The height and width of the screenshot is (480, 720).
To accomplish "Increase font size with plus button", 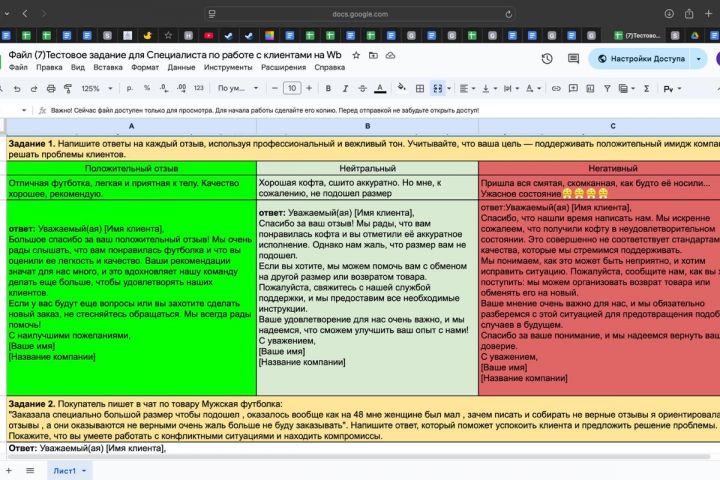I will pyautogui.click(x=309, y=88).
